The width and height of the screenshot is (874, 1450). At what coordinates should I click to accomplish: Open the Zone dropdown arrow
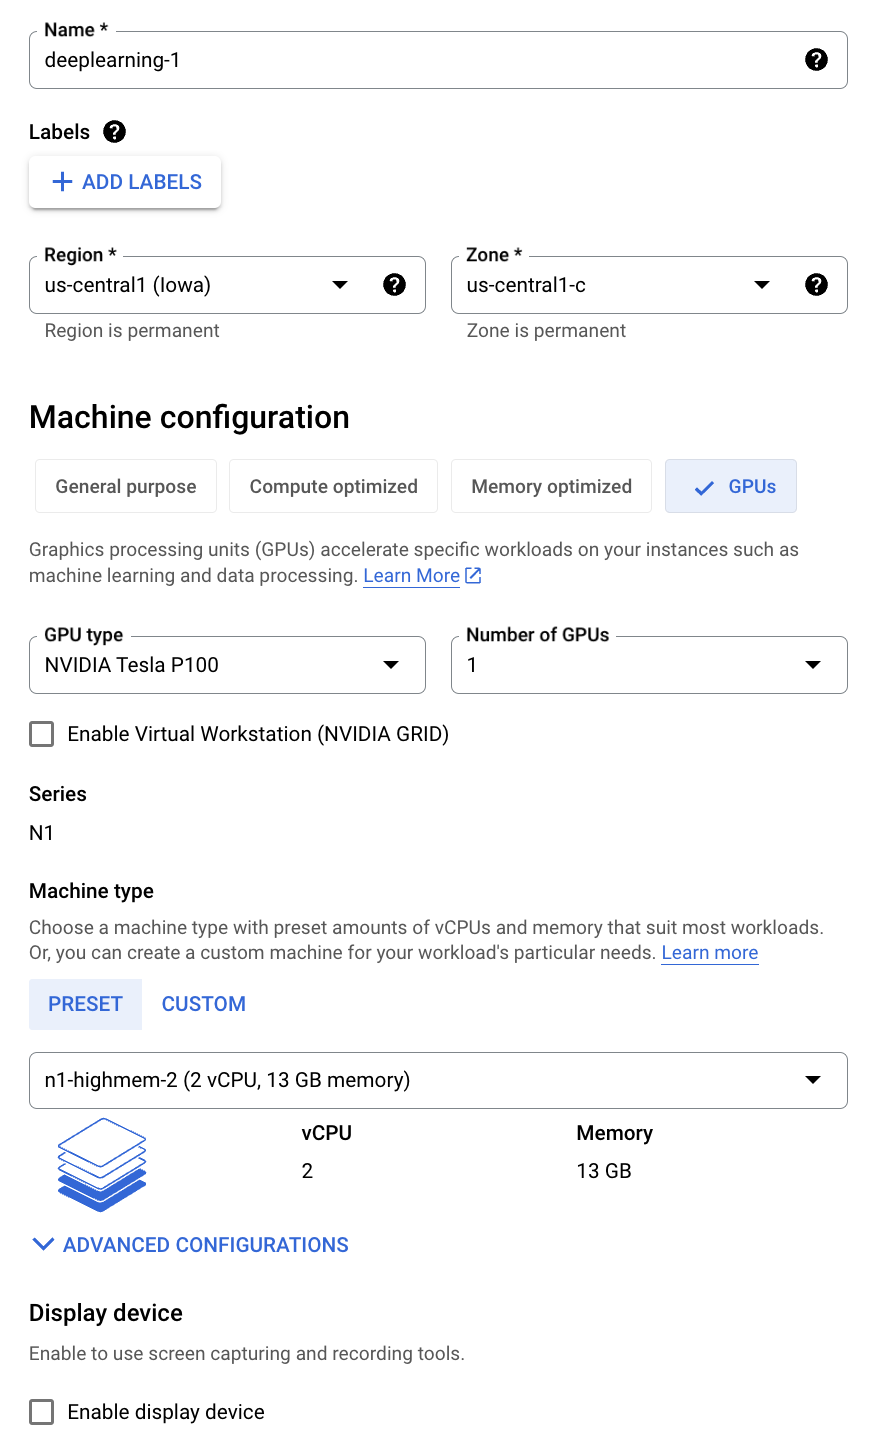(x=762, y=285)
